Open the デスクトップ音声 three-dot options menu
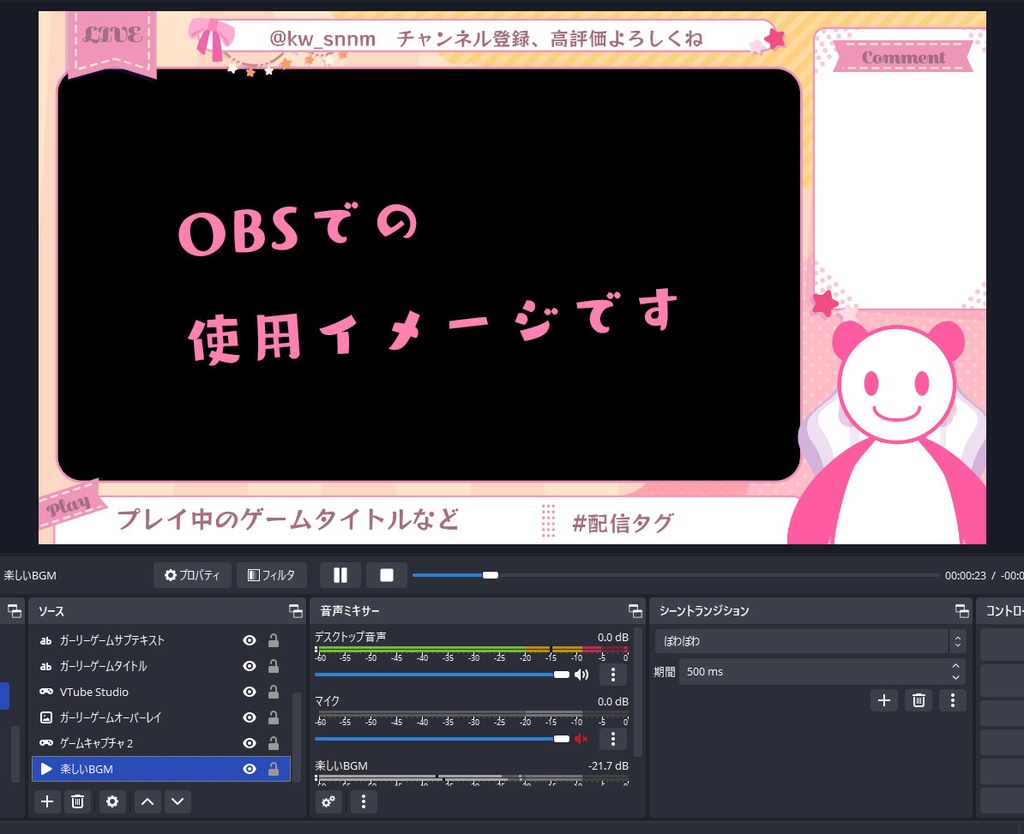This screenshot has height=834, width=1024. 613,674
